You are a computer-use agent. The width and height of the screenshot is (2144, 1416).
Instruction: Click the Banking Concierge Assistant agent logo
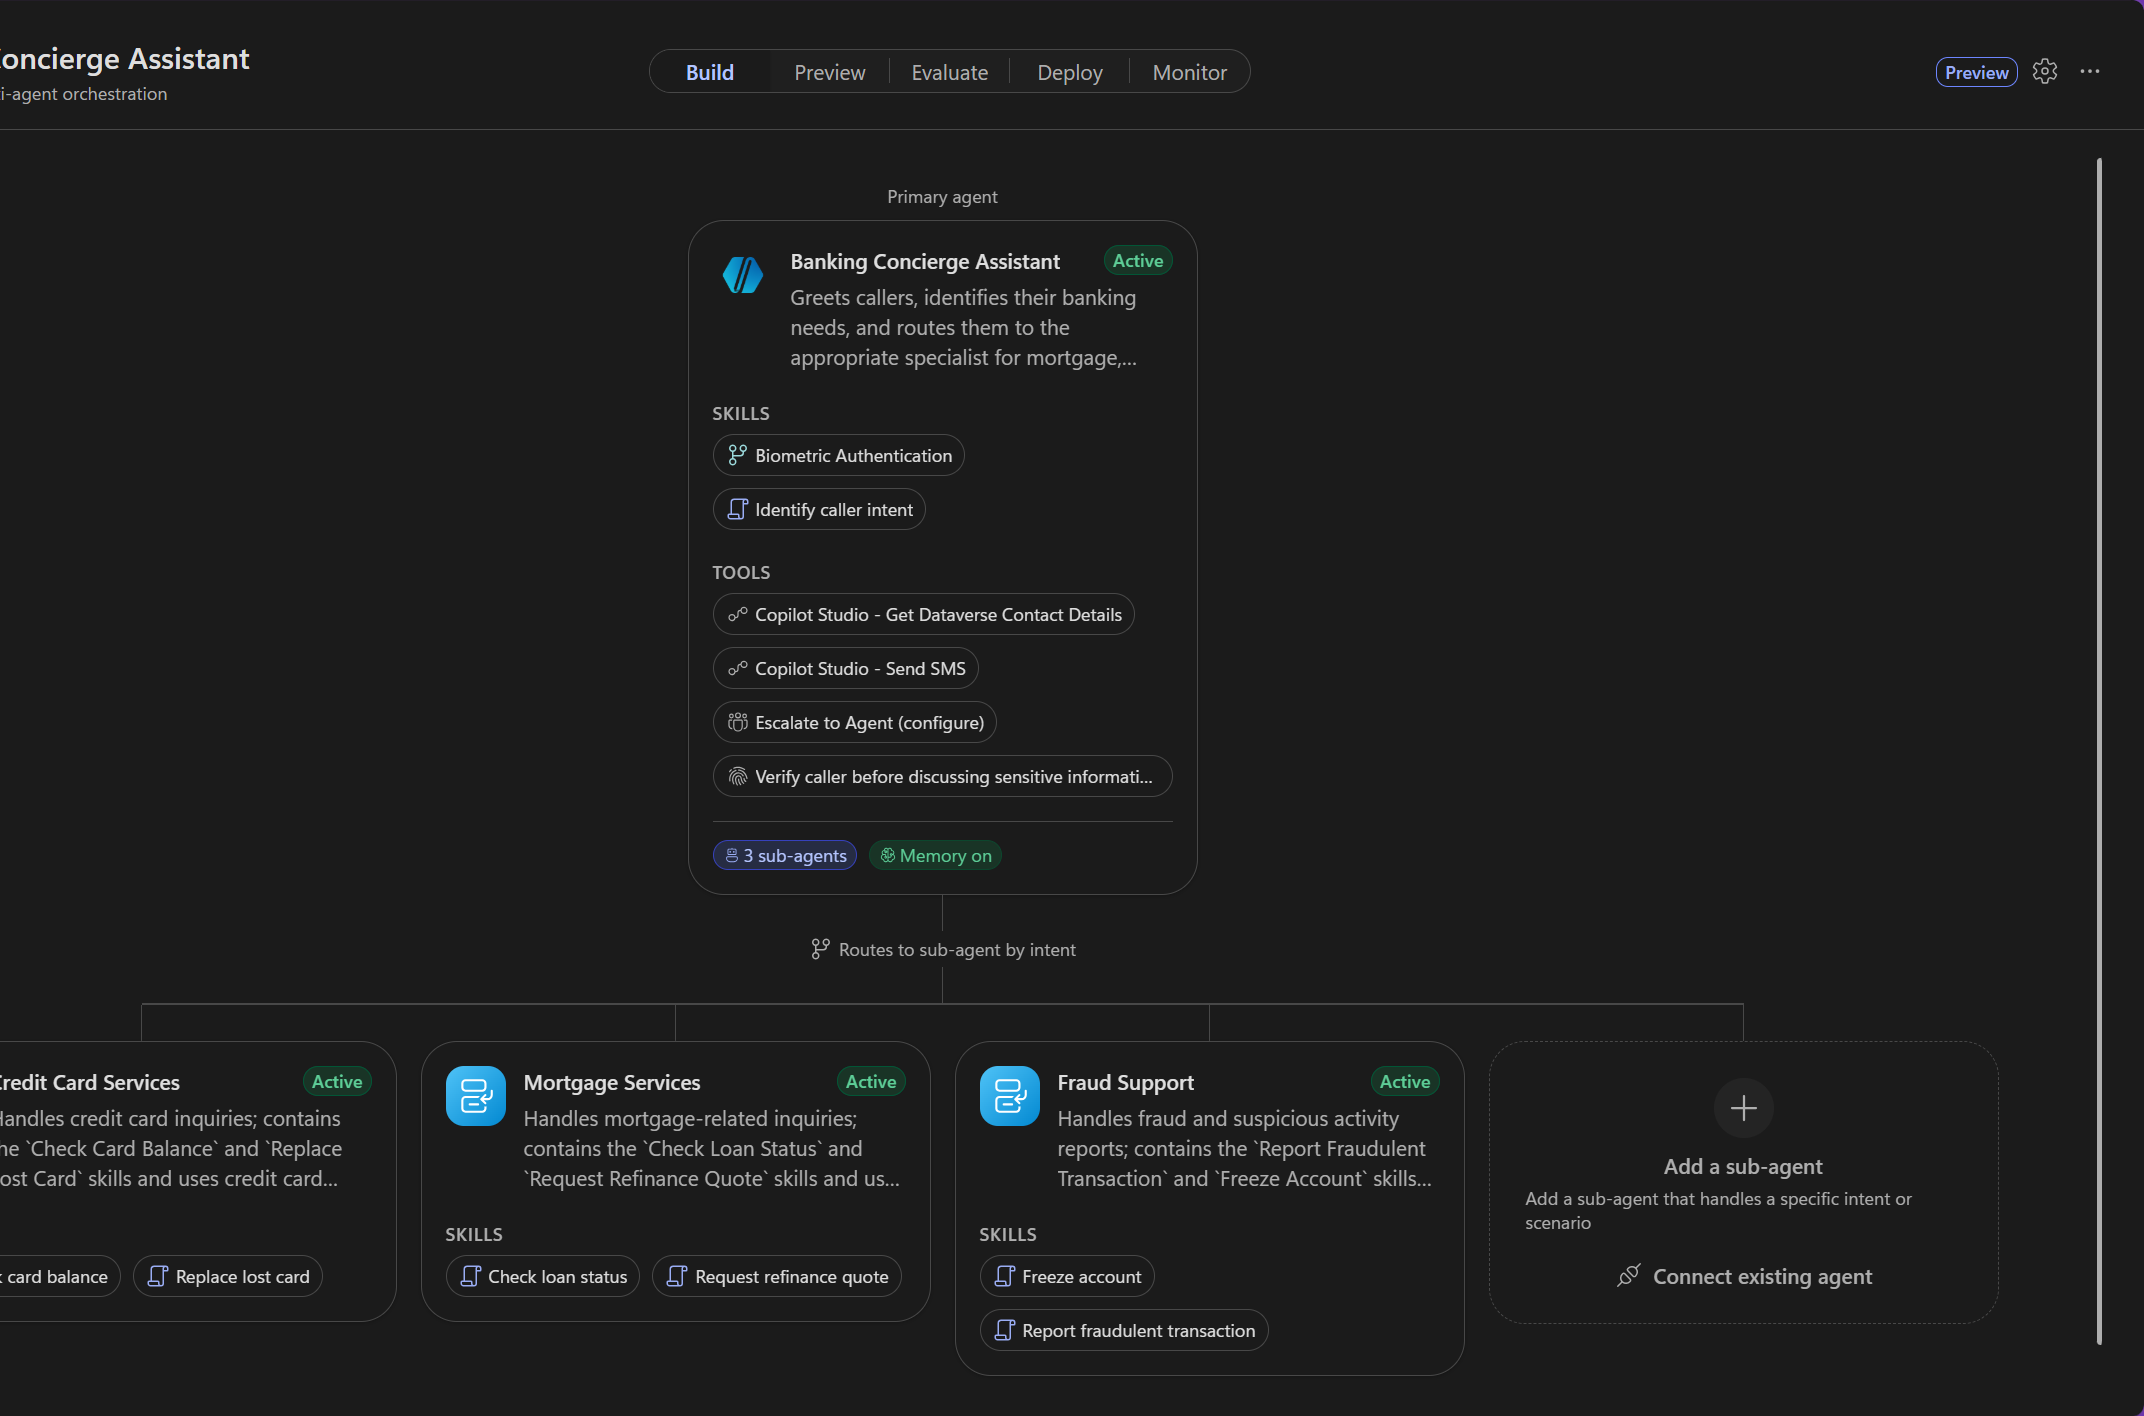pyautogui.click(x=743, y=275)
